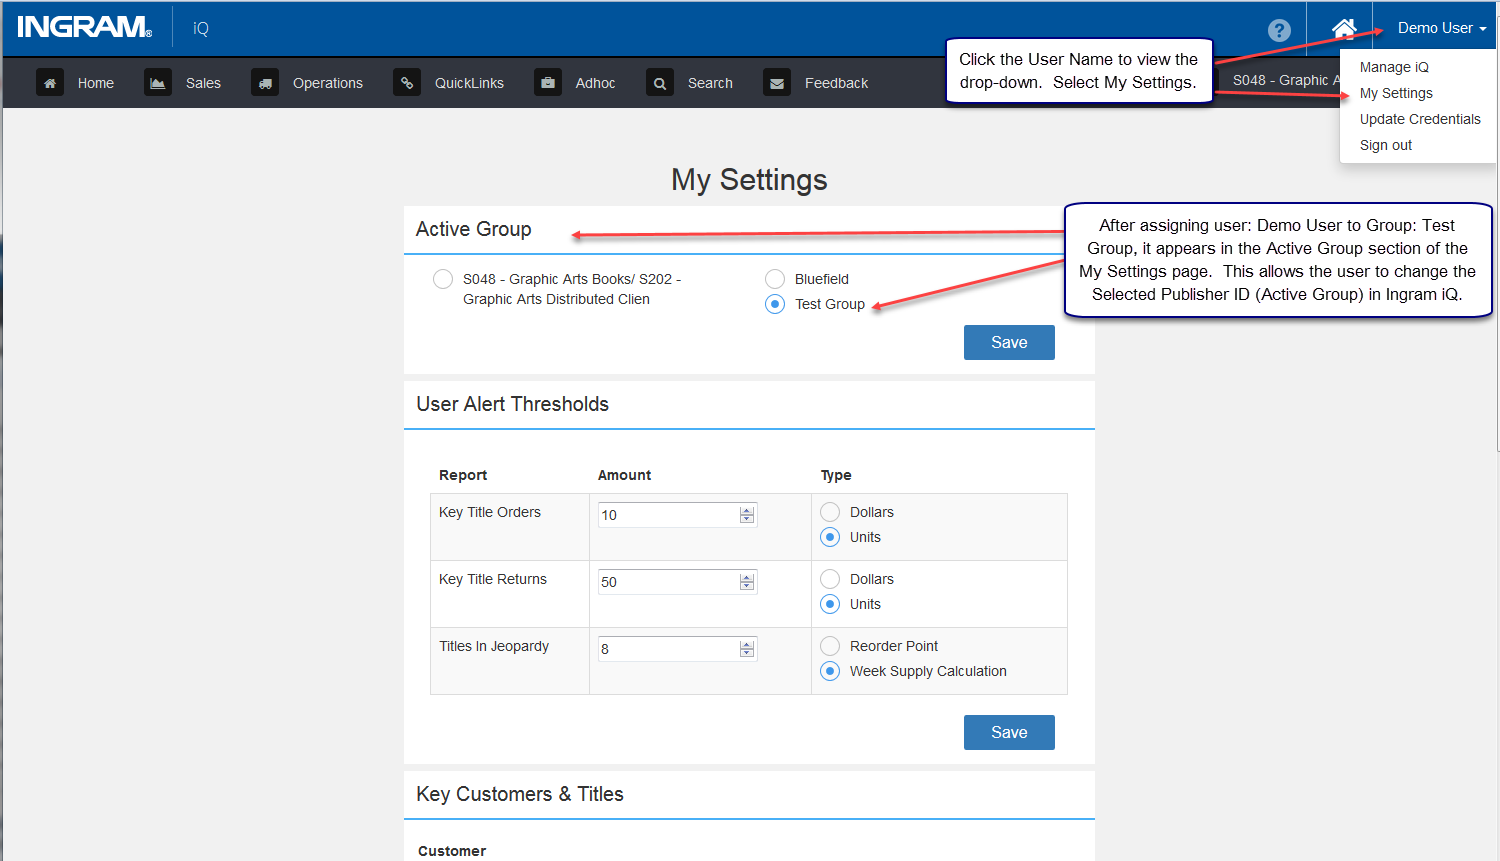The image size is (1500, 861).
Task: Click the Home nav house icon
Action: [50, 83]
